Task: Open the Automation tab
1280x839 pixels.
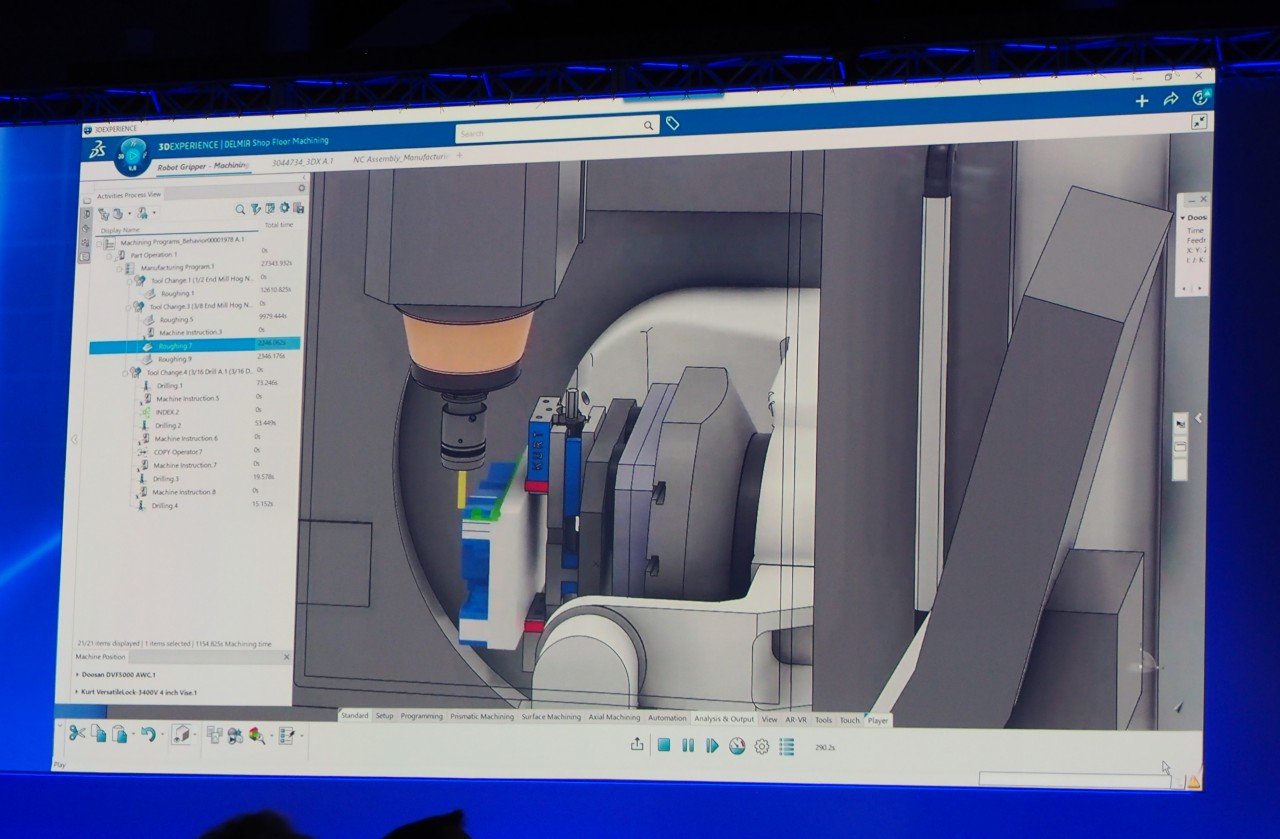Action: tap(667, 718)
